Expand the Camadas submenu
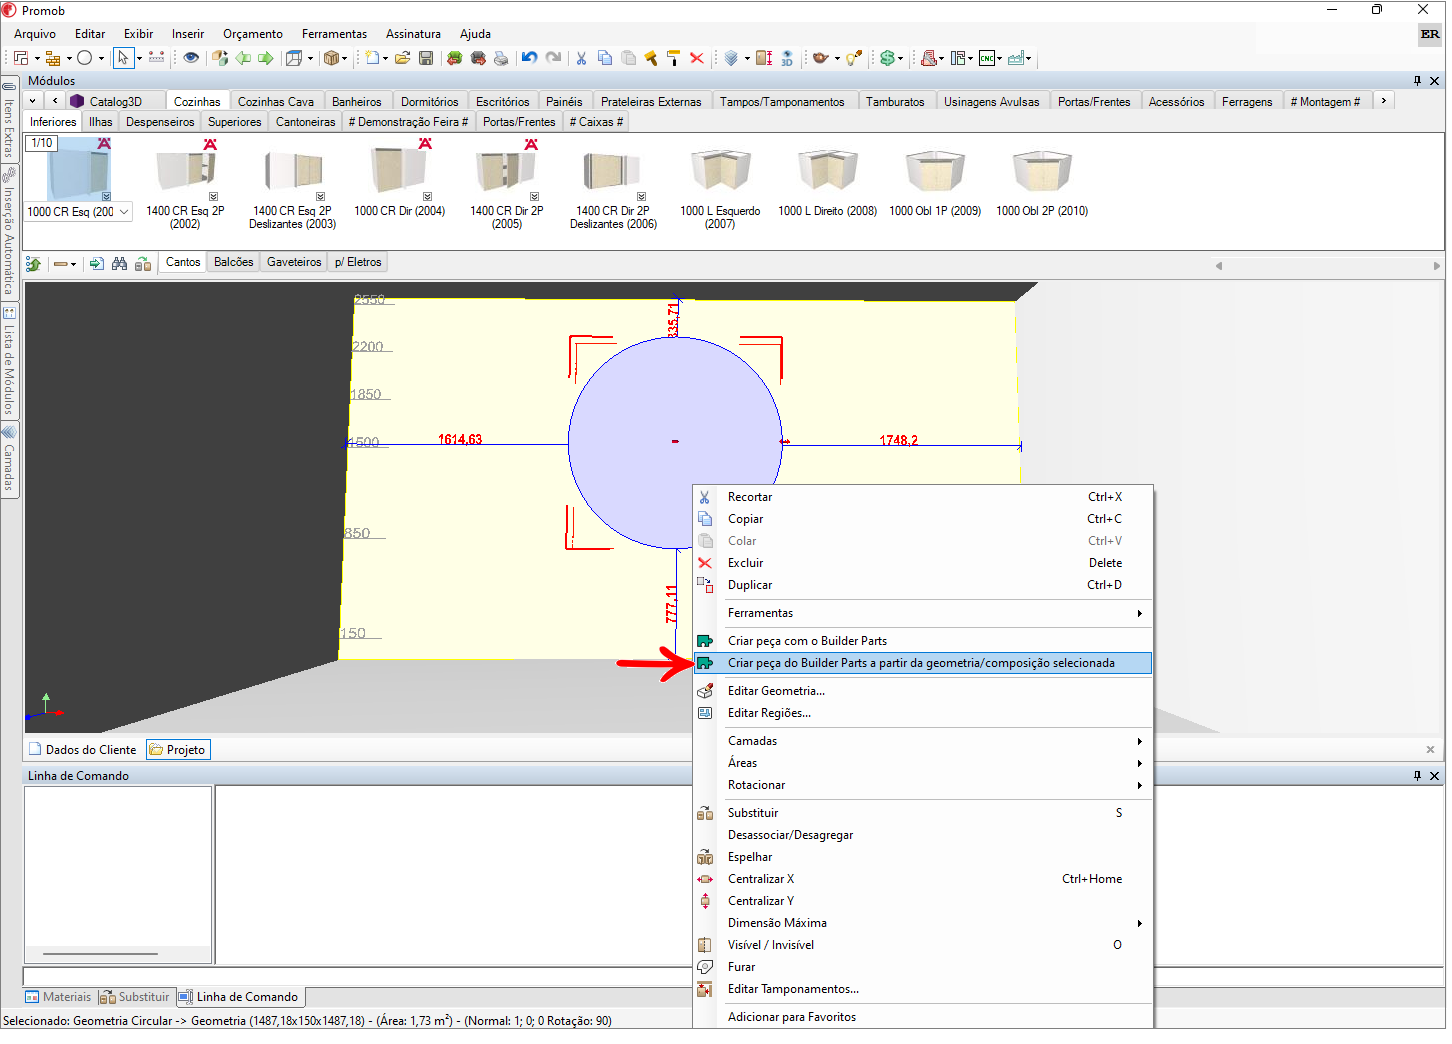Viewport: 1452px width, 1044px height. pos(922,741)
